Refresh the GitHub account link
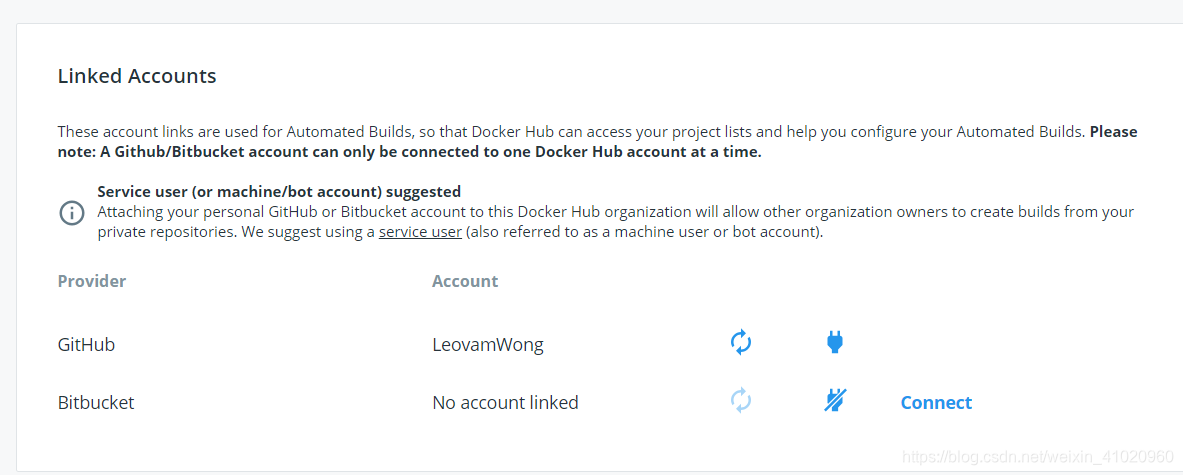Image resolution: width=1183 pixels, height=475 pixels. point(741,343)
